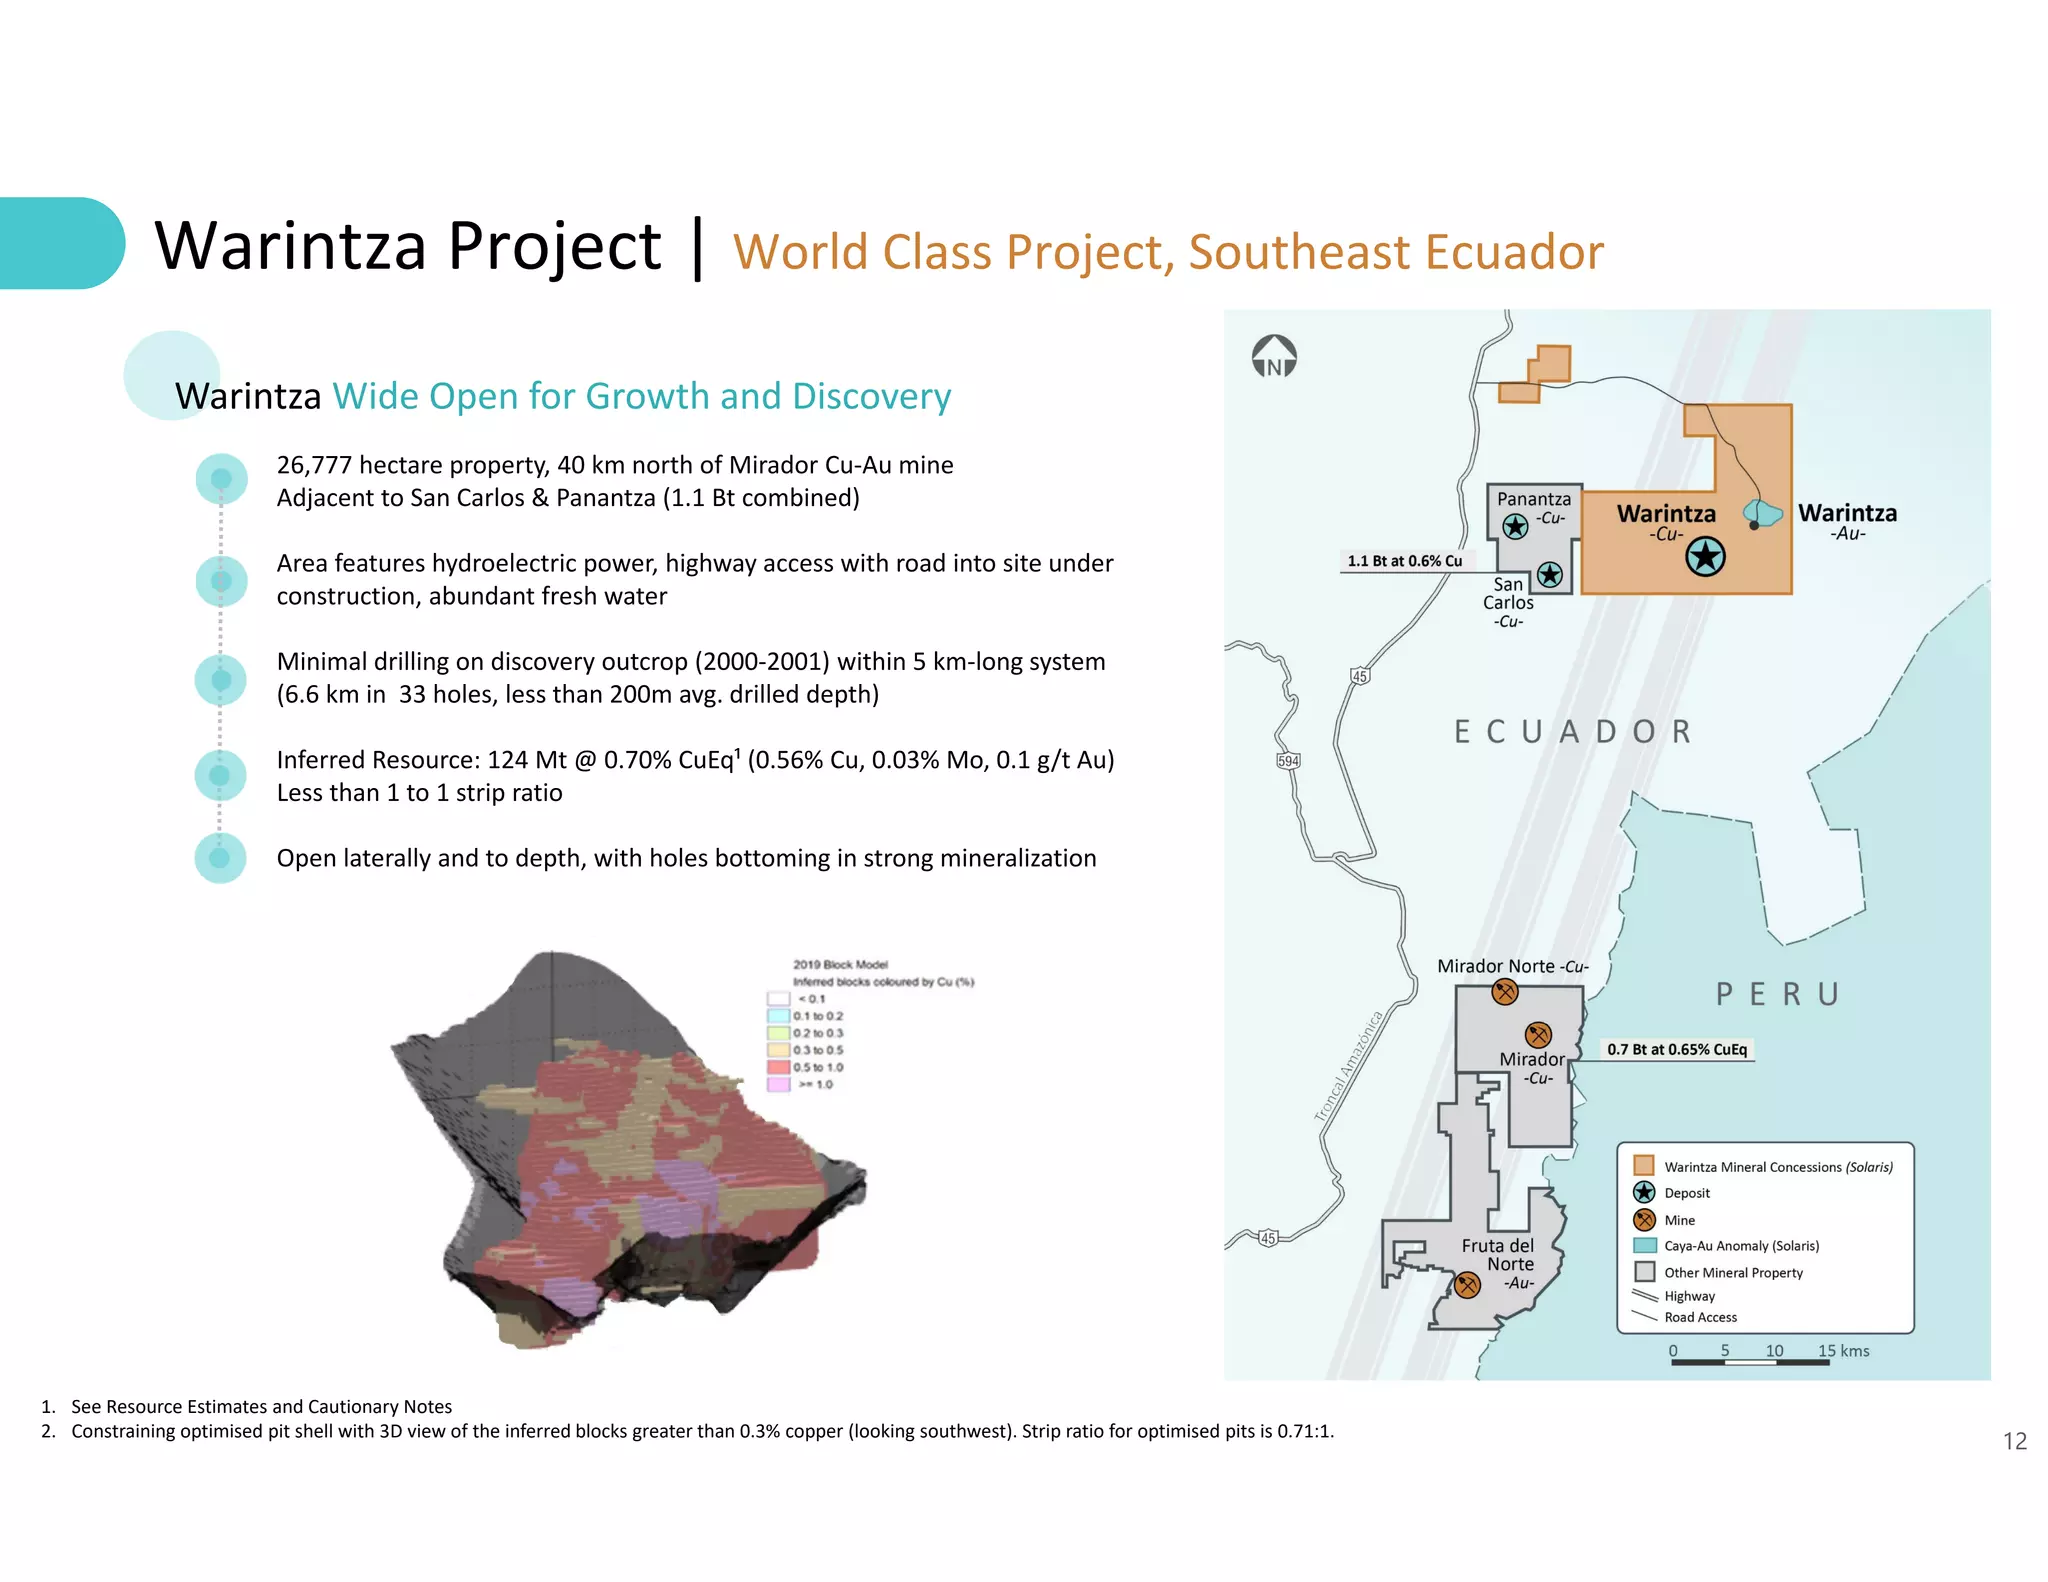Click highway 45 shield near Fruta del Norte
The width and height of the screenshot is (2048, 1582).
pyautogui.click(x=1268, y=1238)
